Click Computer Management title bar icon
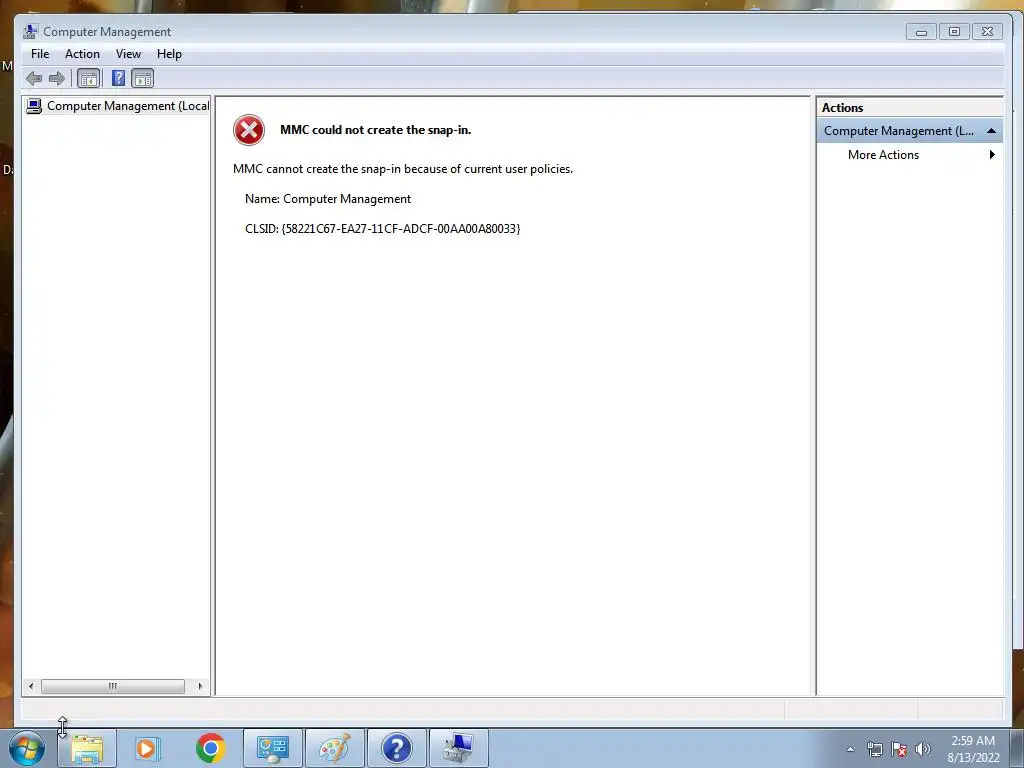This screenshot has width=1024, height=768. 30,31
